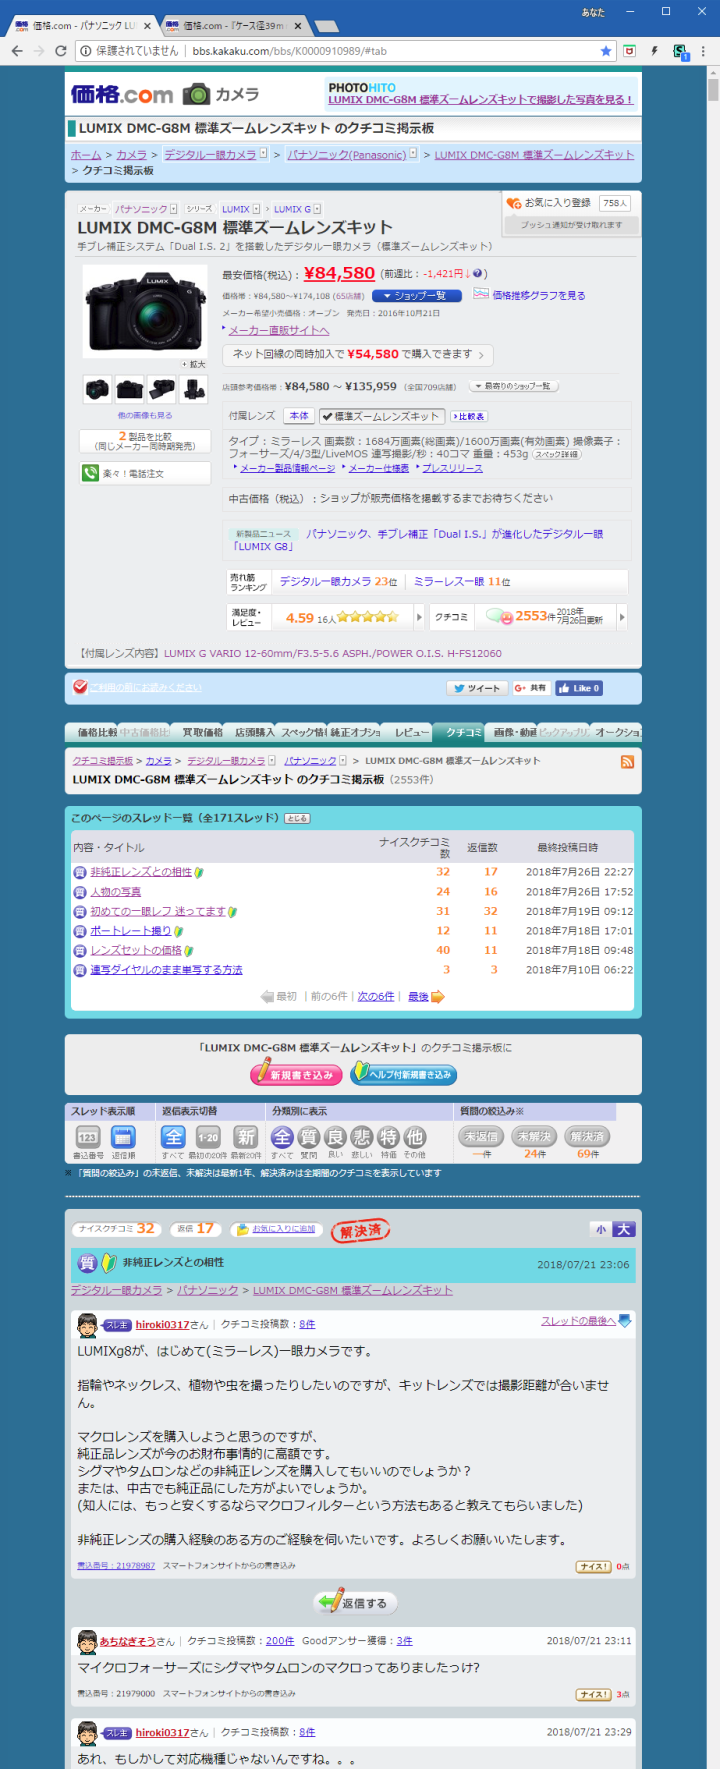720x1769 pixels.
Task: Select 全 すべて in 返信表示切替
Action: 173,1137
